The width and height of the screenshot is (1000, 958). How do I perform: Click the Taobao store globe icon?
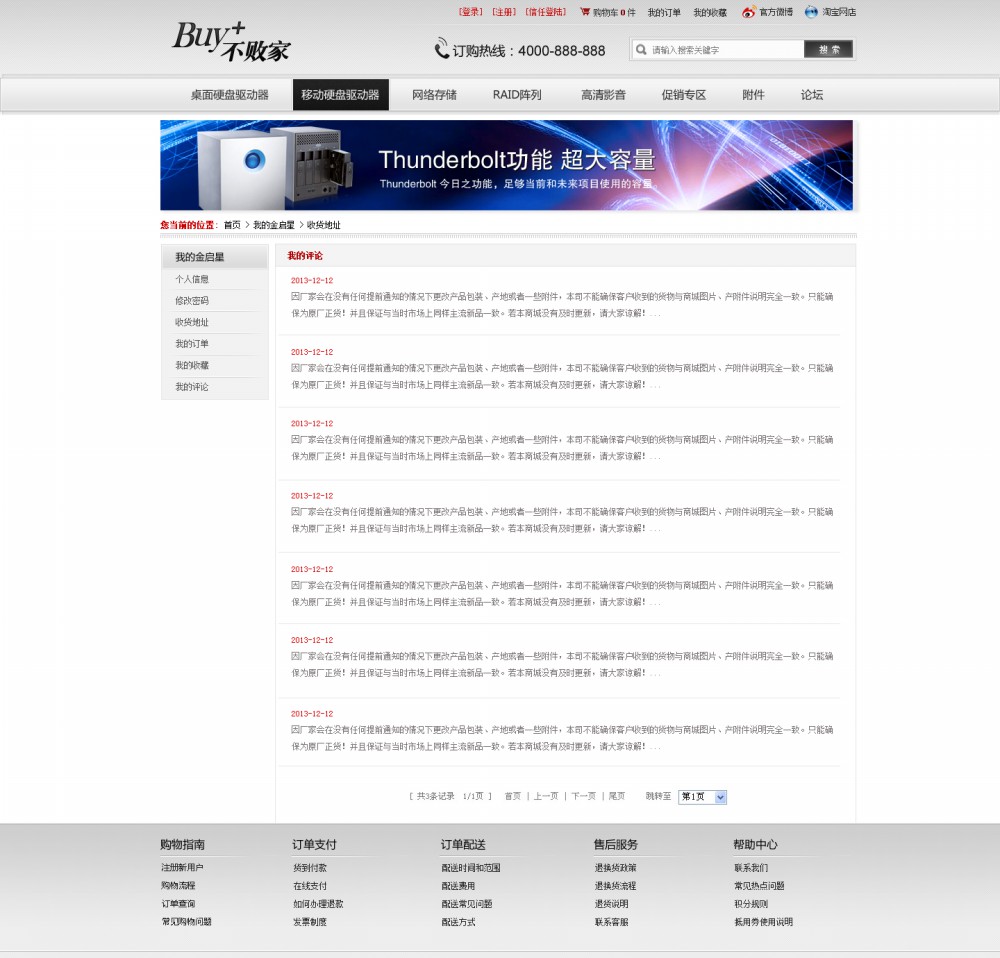tap(811, 12)
